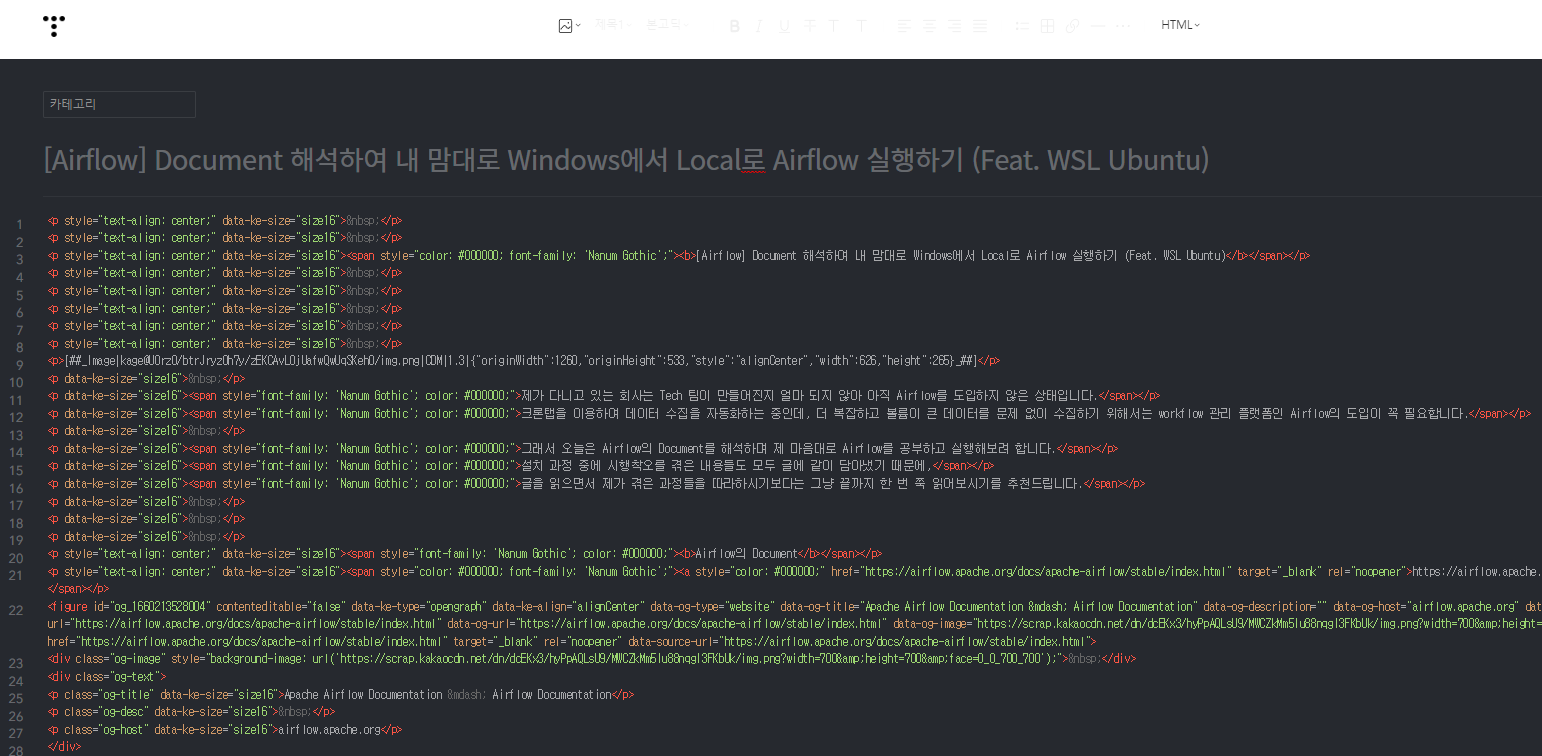Open the 제목1 heading style dropdown

point(613,24)
